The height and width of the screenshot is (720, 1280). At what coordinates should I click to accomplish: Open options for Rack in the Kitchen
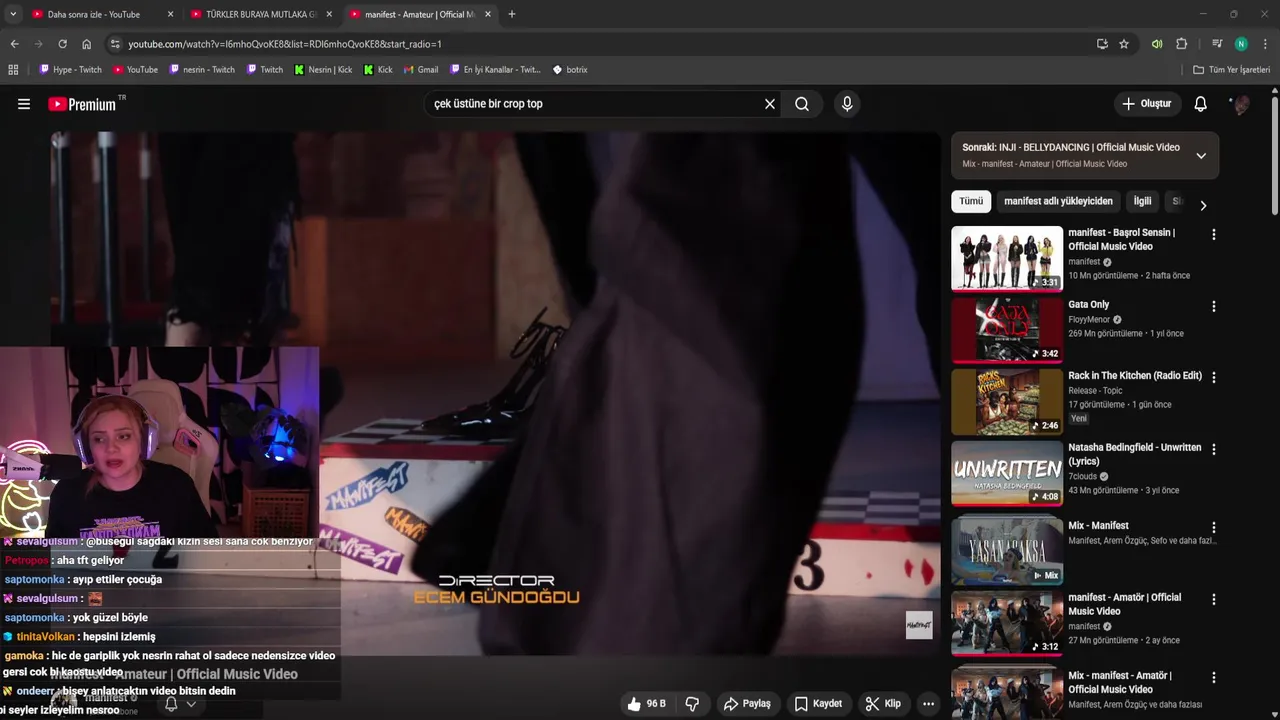coord(1214,377)
